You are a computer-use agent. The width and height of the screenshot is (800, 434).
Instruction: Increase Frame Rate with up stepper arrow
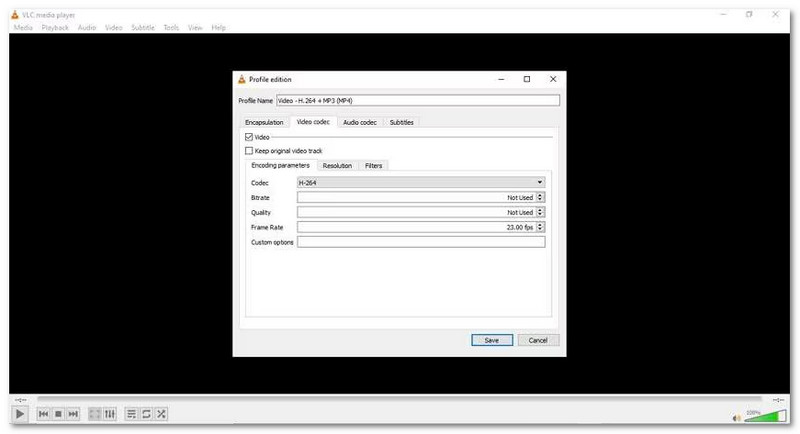click(x=540, y=224)
